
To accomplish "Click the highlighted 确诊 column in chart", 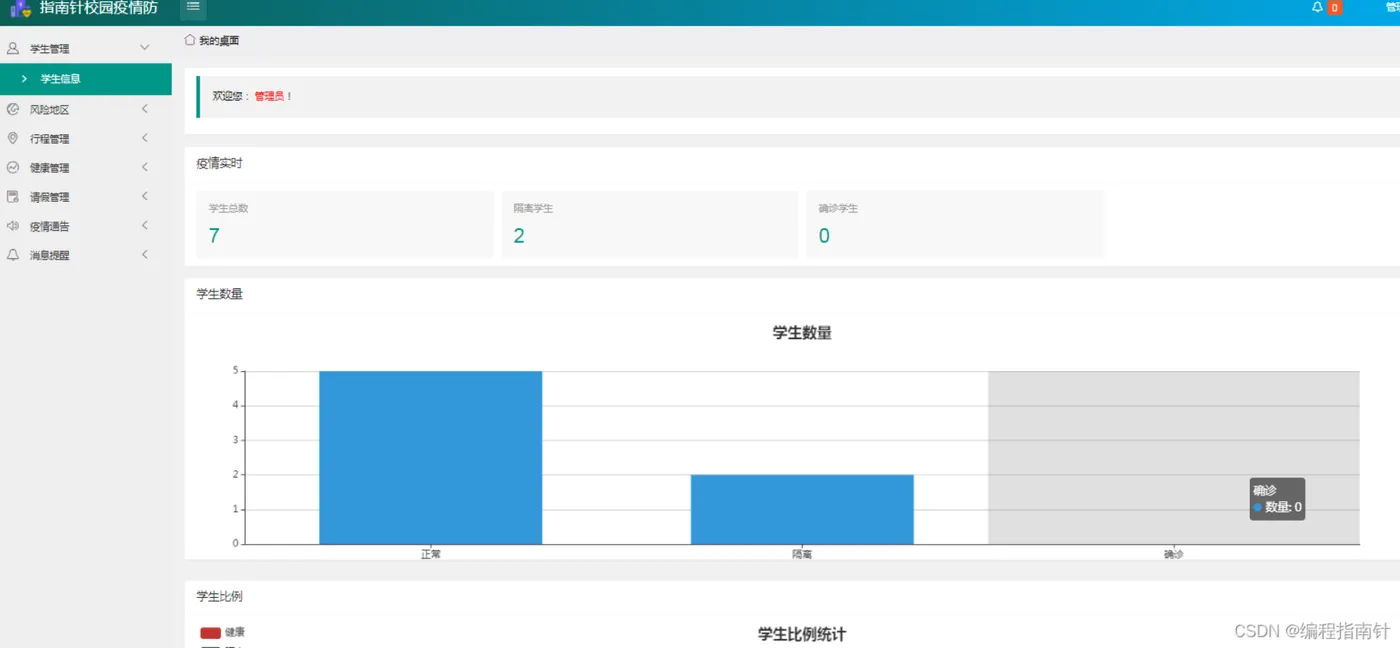I will (x=1174, y=458).
